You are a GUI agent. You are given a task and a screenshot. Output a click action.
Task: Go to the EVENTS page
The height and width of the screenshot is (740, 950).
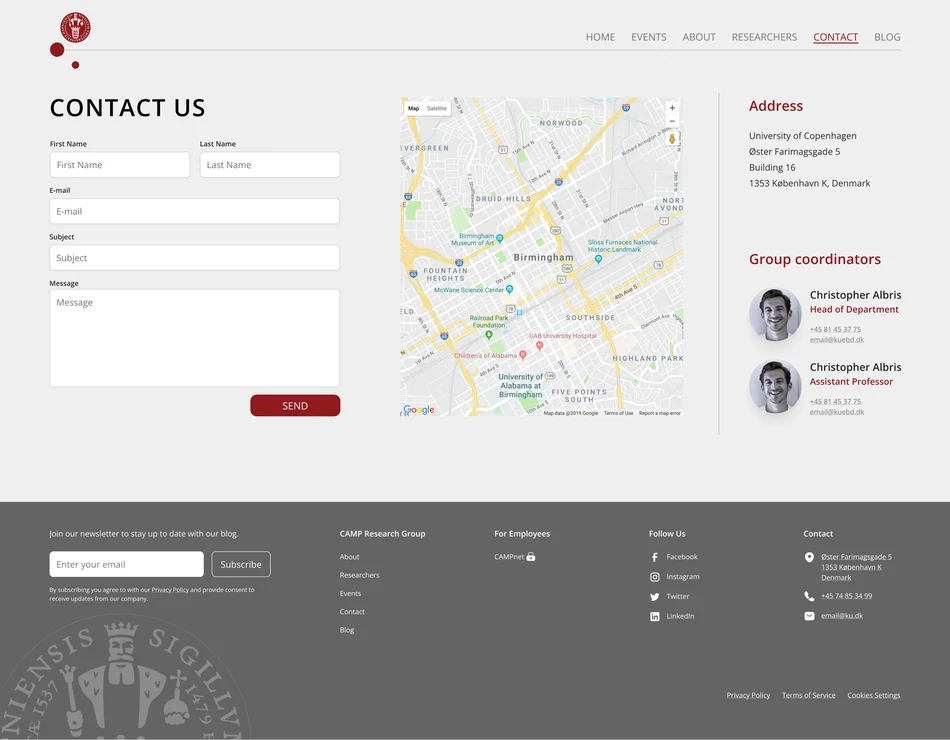[649, 37]
